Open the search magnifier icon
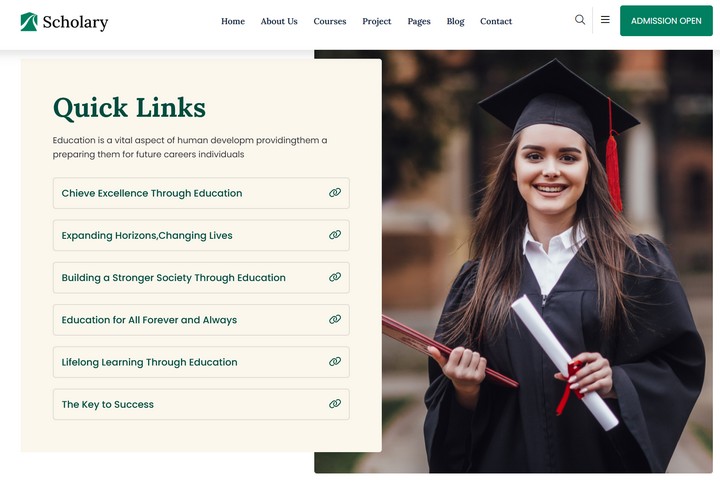The width and height of the screenshot is (720, 484). pos(580,20)
